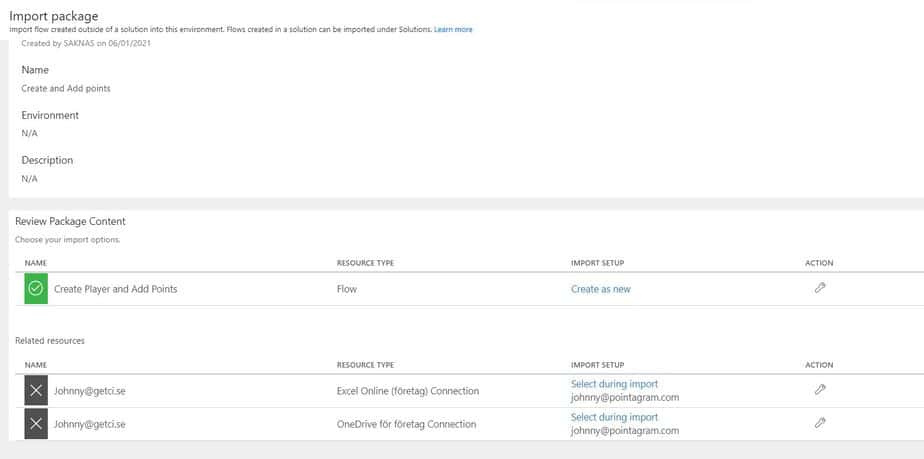The image size is (924, 459).
Task: Click X status icon for OneDrive row
Action: click(x=36, y=424)
